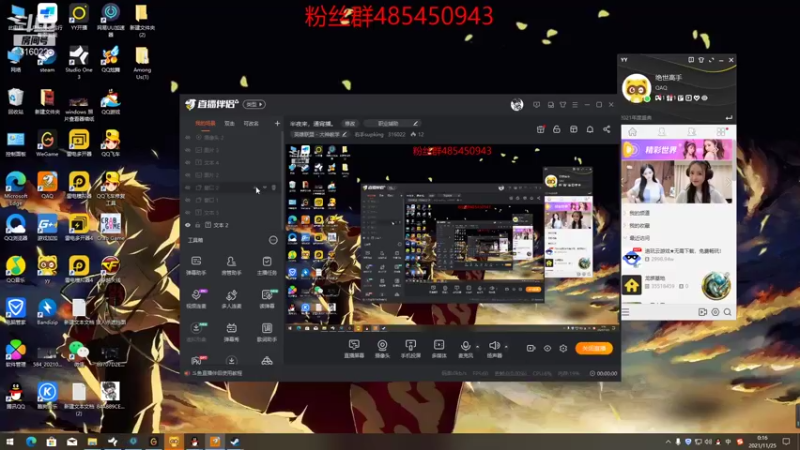Click plus icon to add a scene
The image size is (800, 450).
click(277, 123)
